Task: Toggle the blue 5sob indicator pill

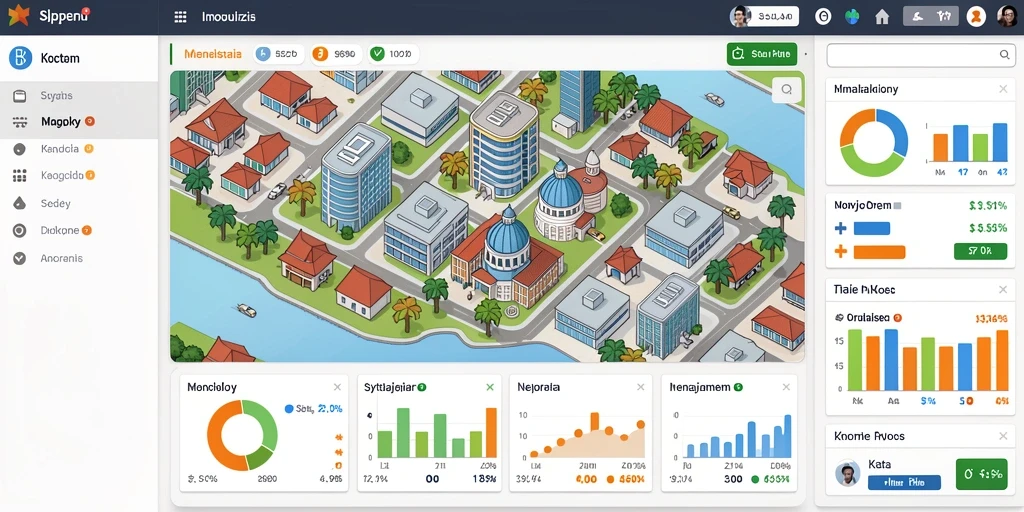Action: [279, 54]
